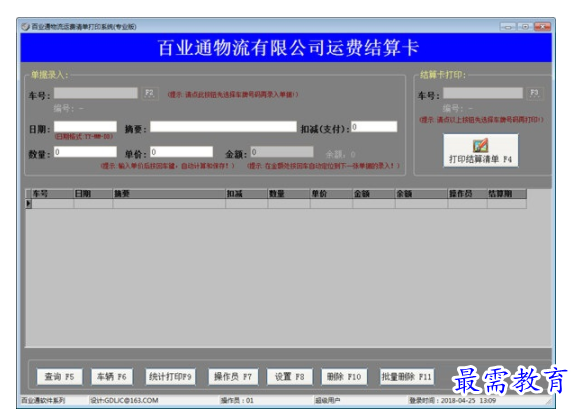Image resolution: width=576 pixels, height=412 pixels.
Task: Click the 操作员 : 01 status bar entry
Action: click(237, 400)
